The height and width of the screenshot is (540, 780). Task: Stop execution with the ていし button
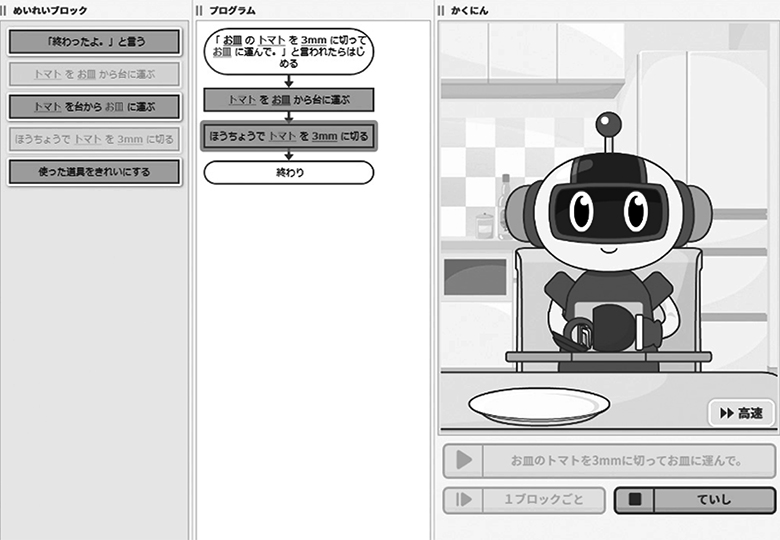click(694, 500)
